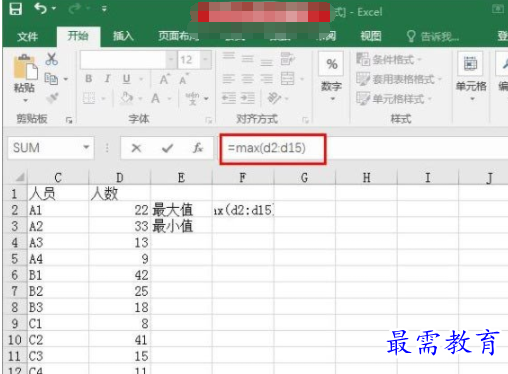Image resolution: width=508 pixels, height=374 pixels.
Task: Click the font name box
Action: point(123,60)
